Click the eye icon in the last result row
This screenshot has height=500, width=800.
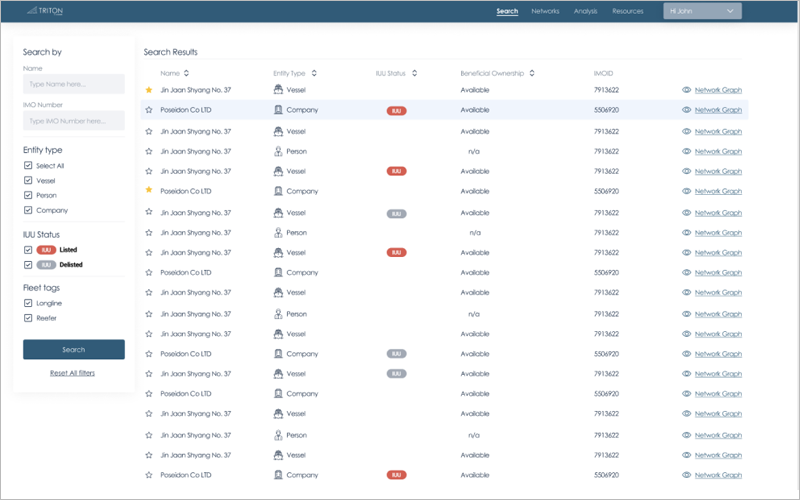coord(686,475)
